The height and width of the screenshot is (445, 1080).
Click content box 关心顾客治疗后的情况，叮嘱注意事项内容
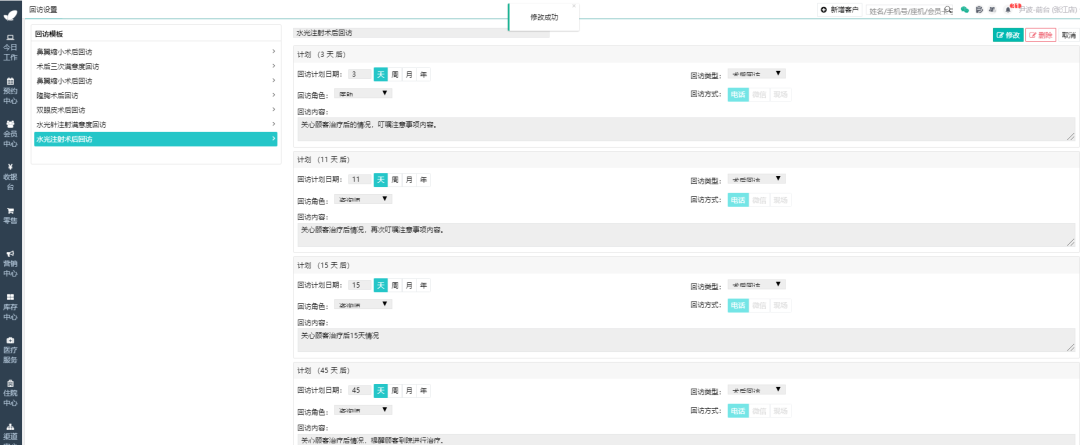click(x=685, y=129)
